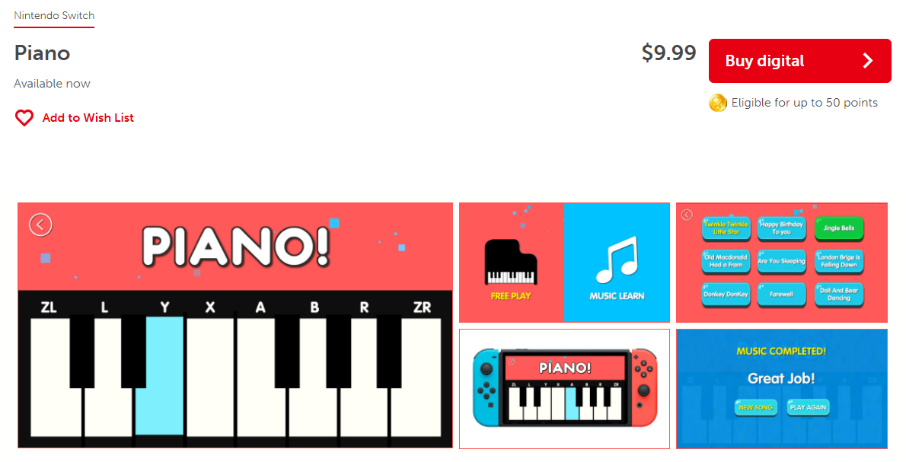906x462 pixels.
Task: Click the gold coin points icon
Action: (718, 103)
